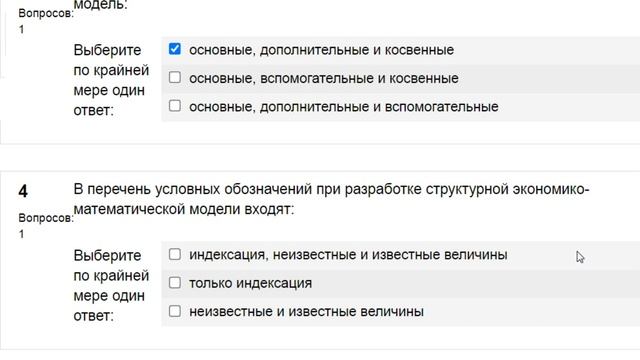Uncheck the 'основные, дополнительные и косвенные' checkbox

pyautogui.click(x=175, y=49)
